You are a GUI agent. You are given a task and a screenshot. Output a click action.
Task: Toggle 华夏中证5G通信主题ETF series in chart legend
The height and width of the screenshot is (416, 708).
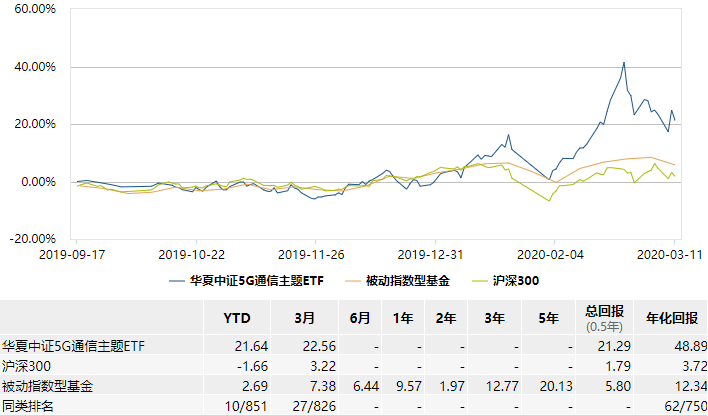coord(250,280)
